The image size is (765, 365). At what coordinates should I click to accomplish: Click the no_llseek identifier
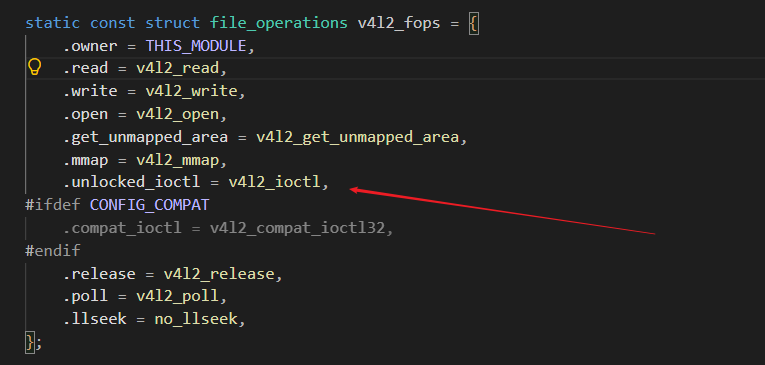point(196,319)
